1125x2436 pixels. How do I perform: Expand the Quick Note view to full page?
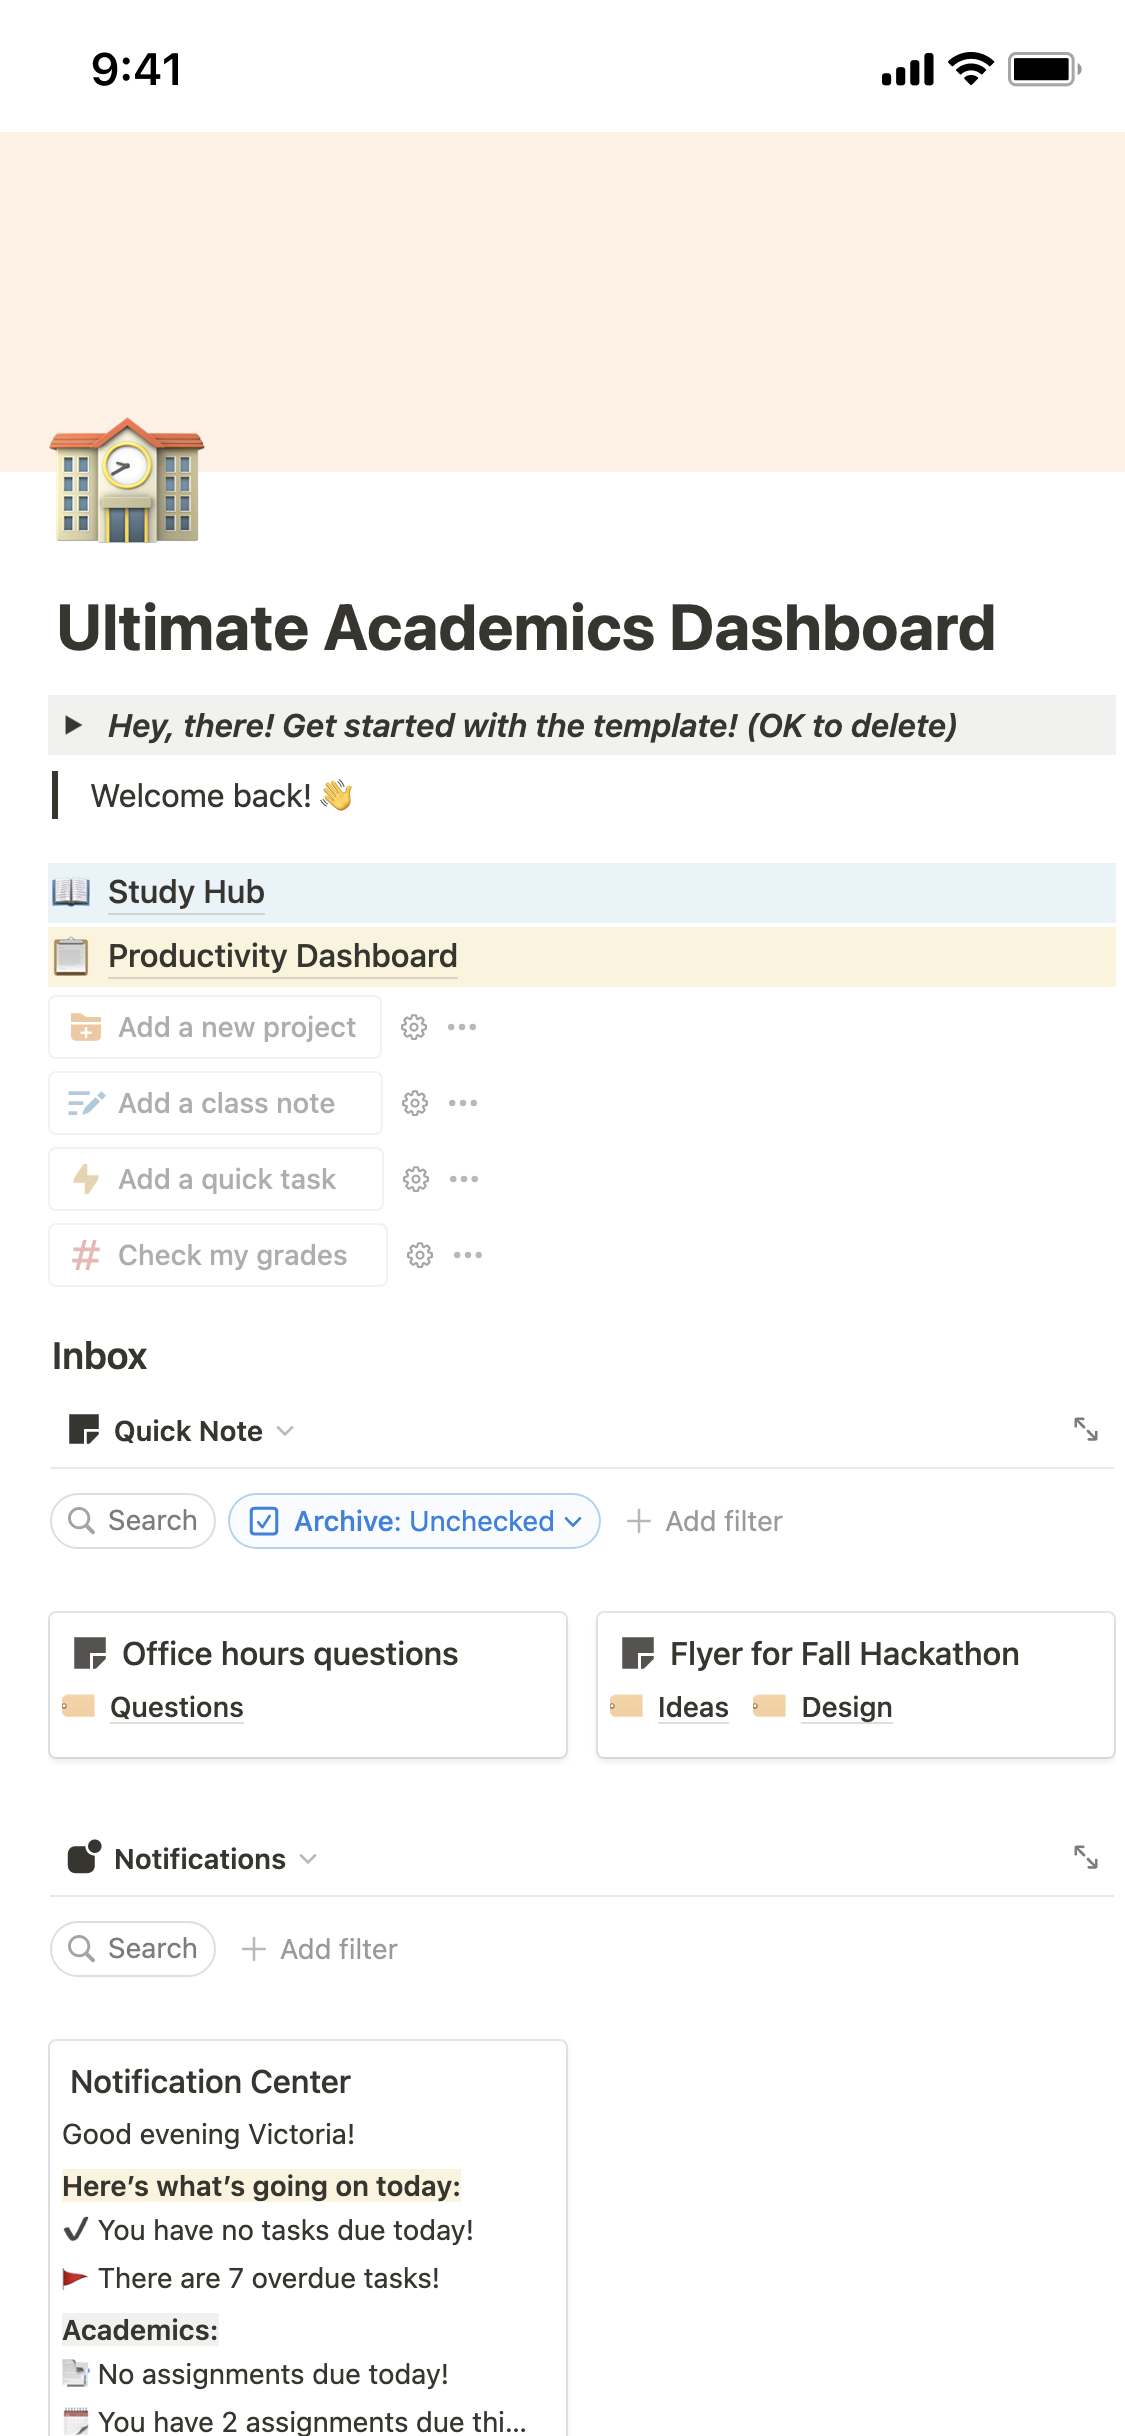[x=1085, y=1430]
